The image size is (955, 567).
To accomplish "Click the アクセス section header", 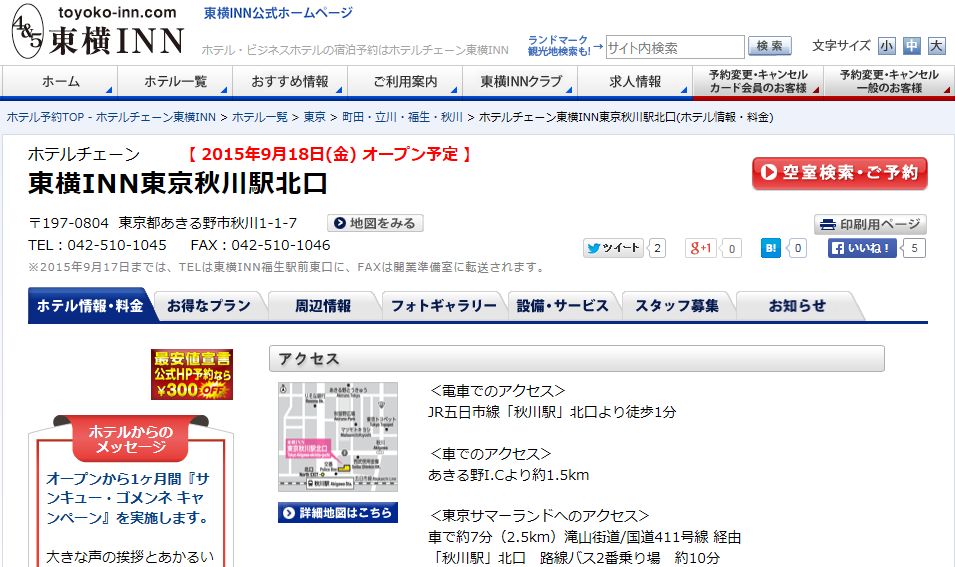I will tap(576, 359).
